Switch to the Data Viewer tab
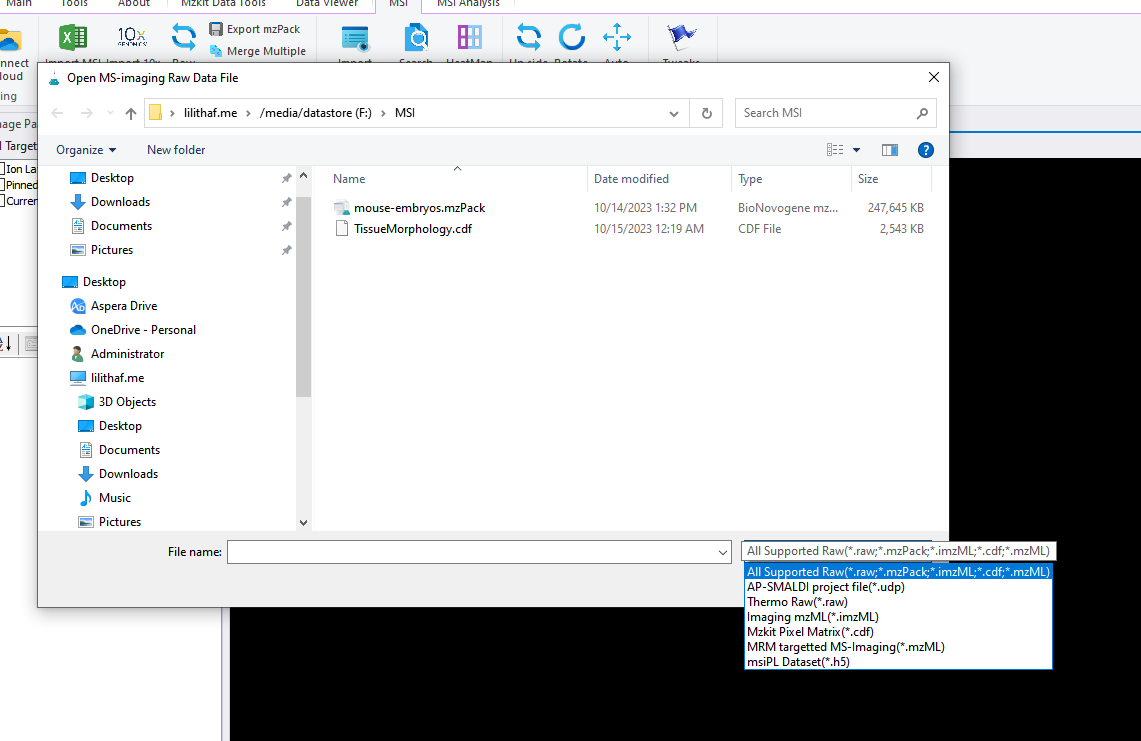1141x741 pixels. click(326, 4)
